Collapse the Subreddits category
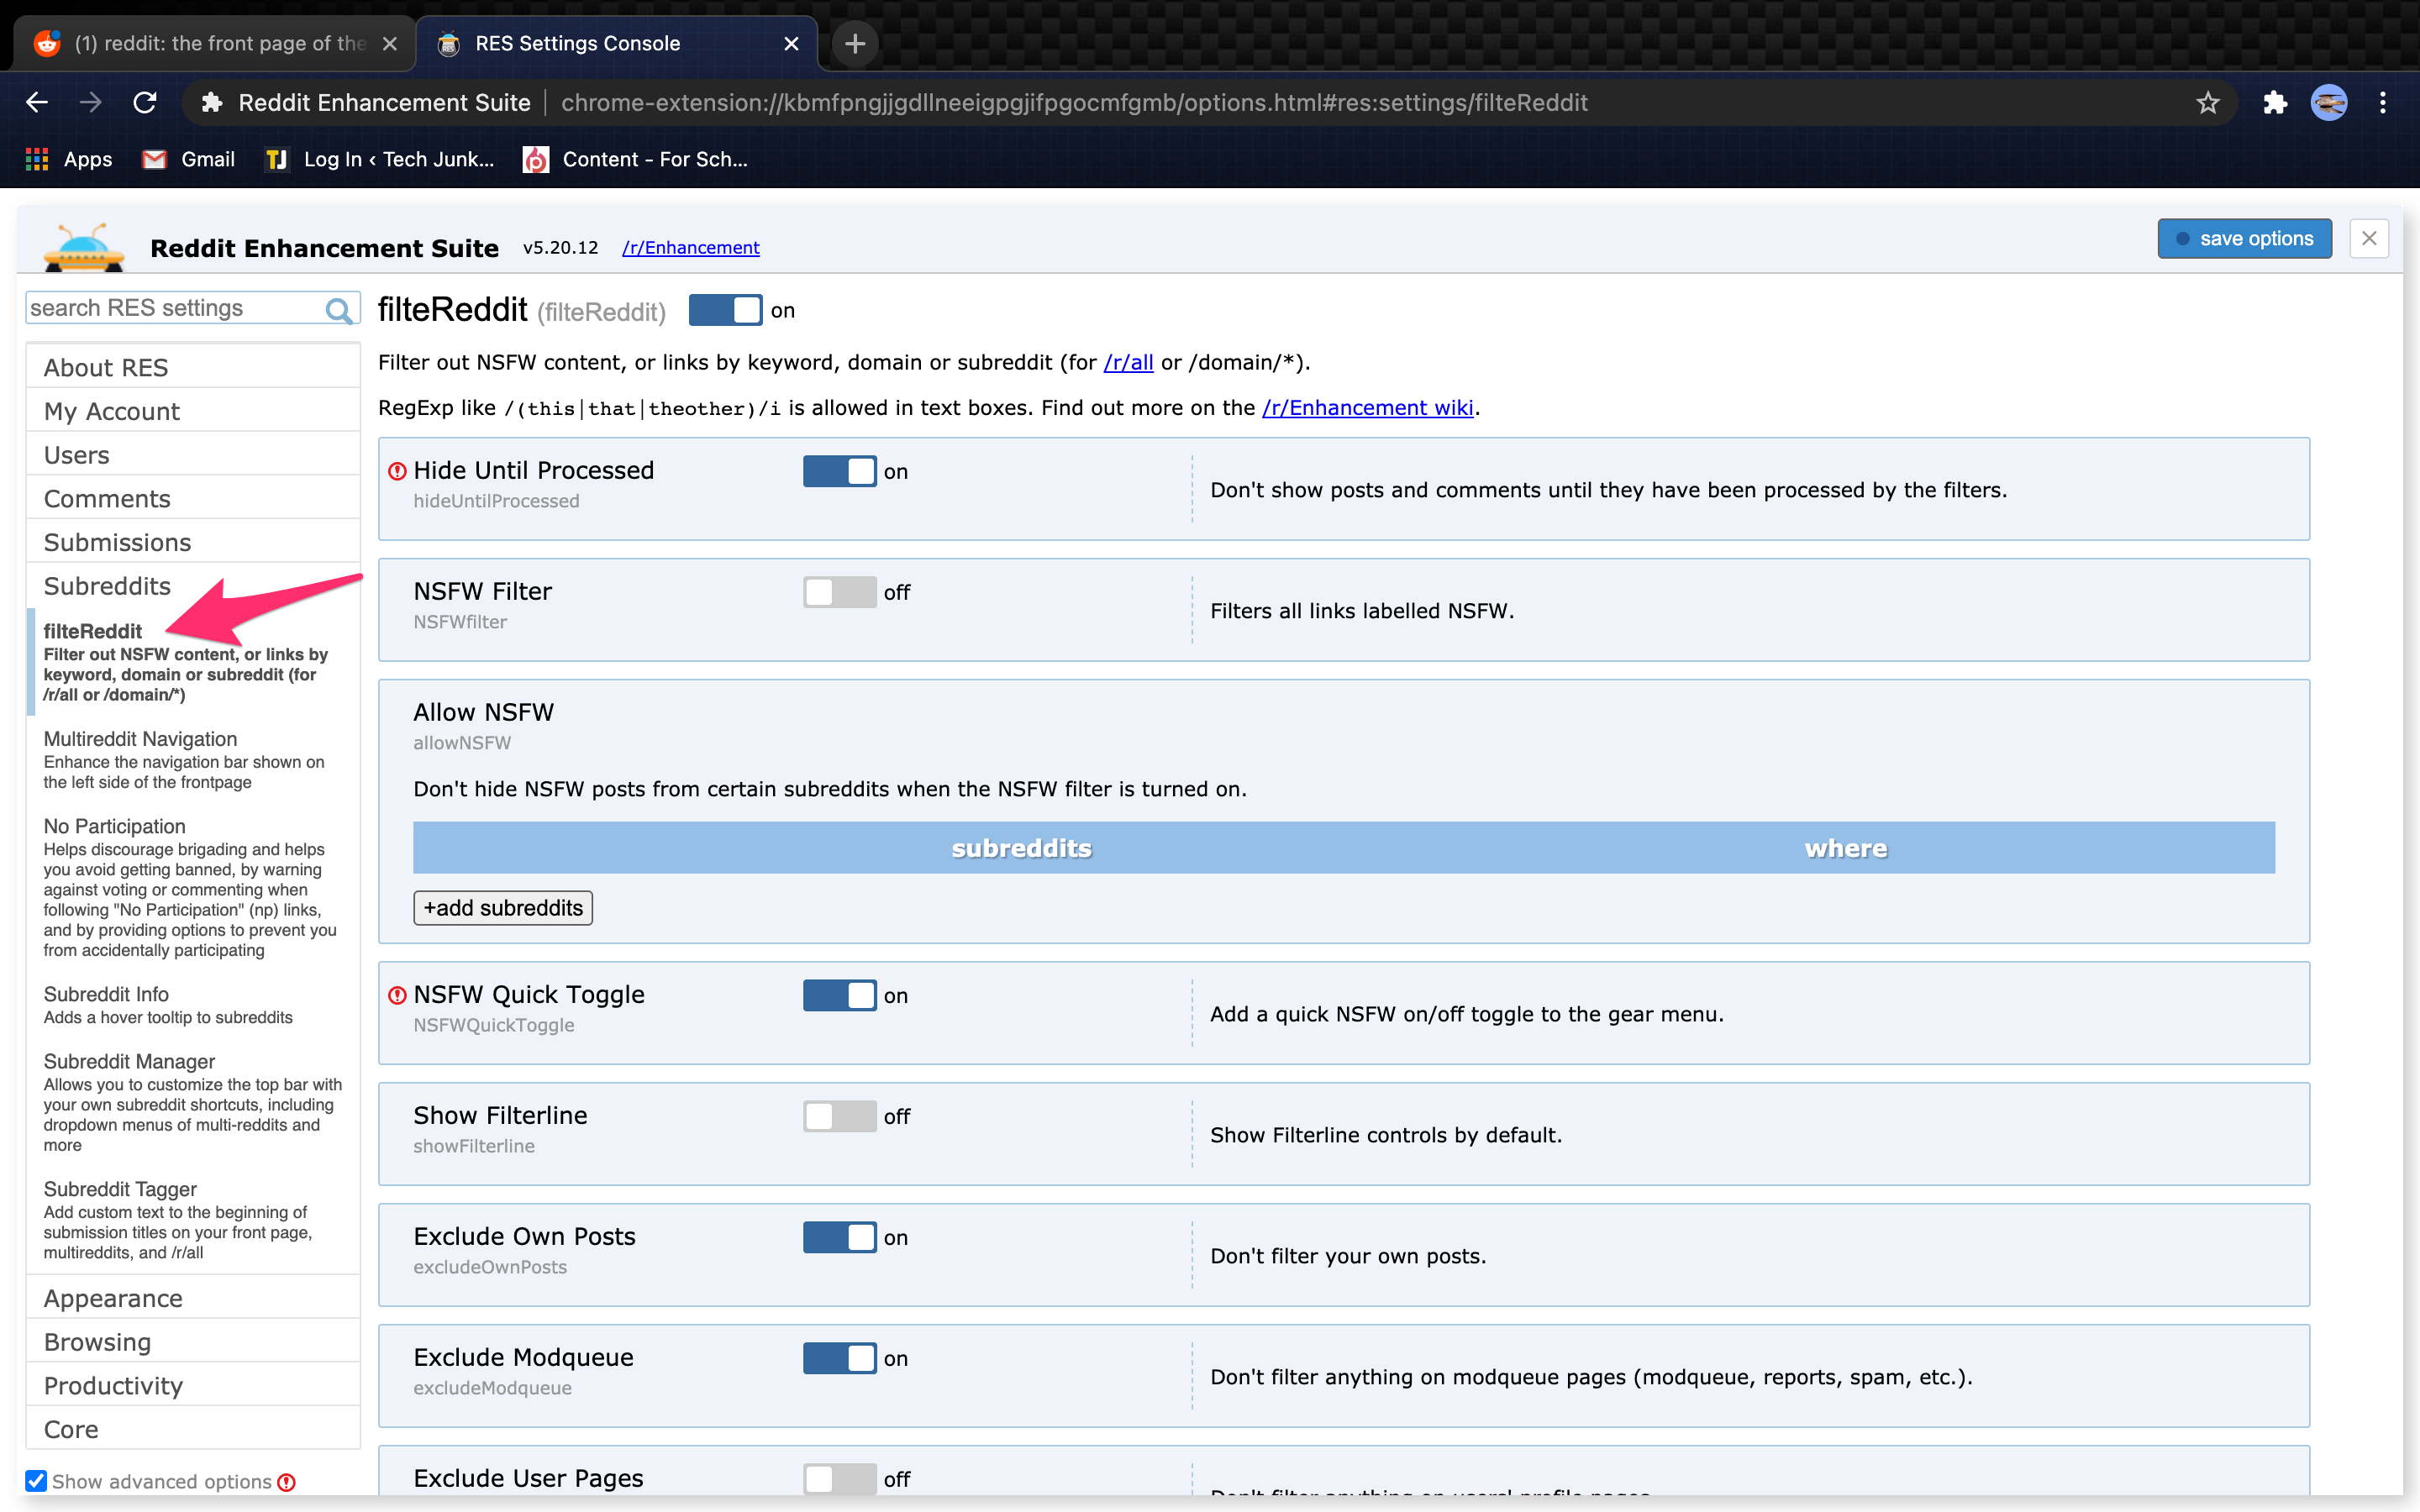The image size is (2420, 1512). point(193,586)
